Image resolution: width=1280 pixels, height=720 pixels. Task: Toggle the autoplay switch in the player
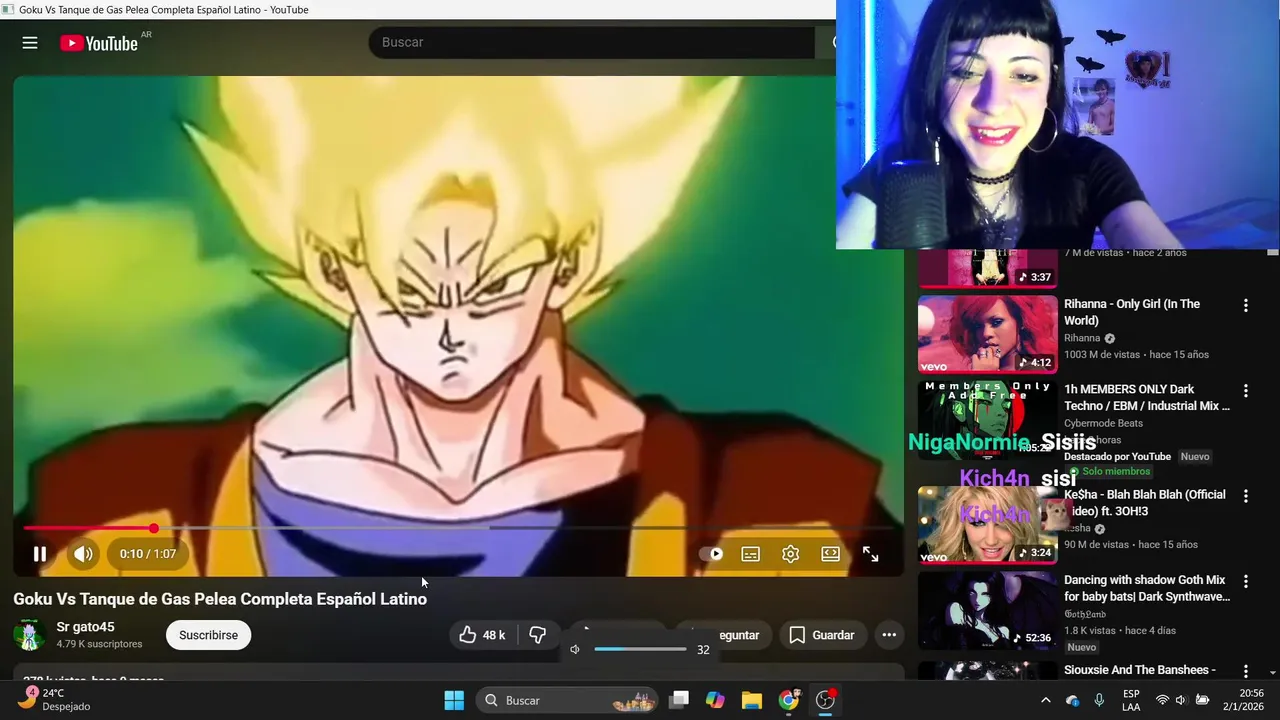pyautogui.click(x=711, y=554)
